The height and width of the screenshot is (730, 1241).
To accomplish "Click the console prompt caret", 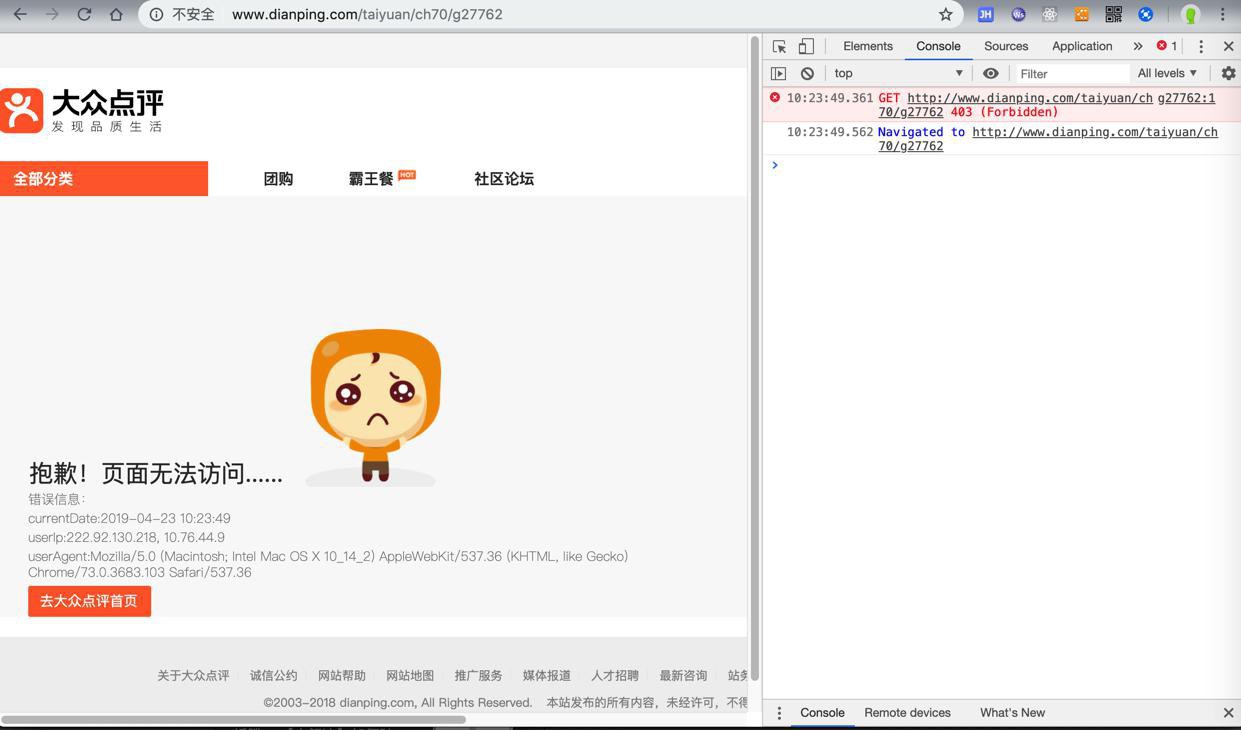I will 774,165.
